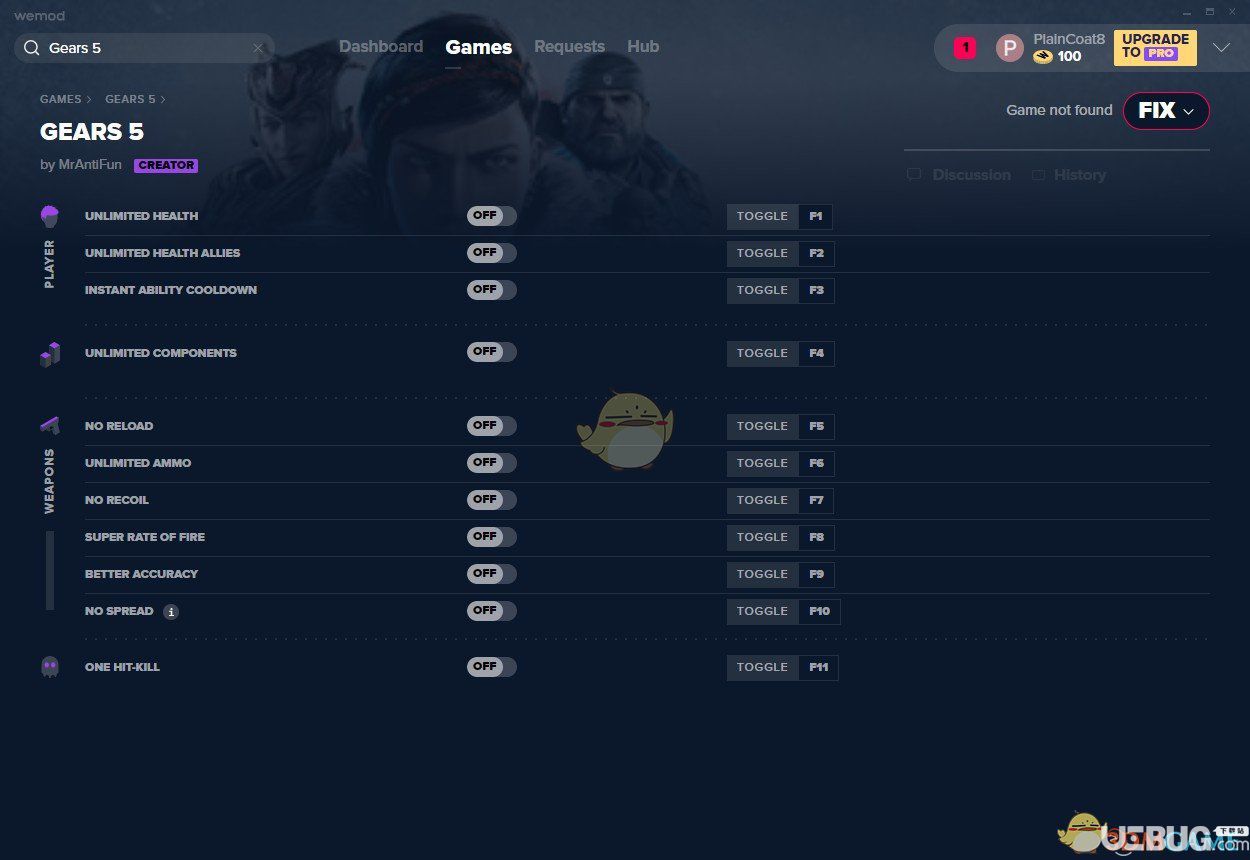Switch to the History tab
The width and height of the screenshot is (1250, 860).
pos(1079,175)
